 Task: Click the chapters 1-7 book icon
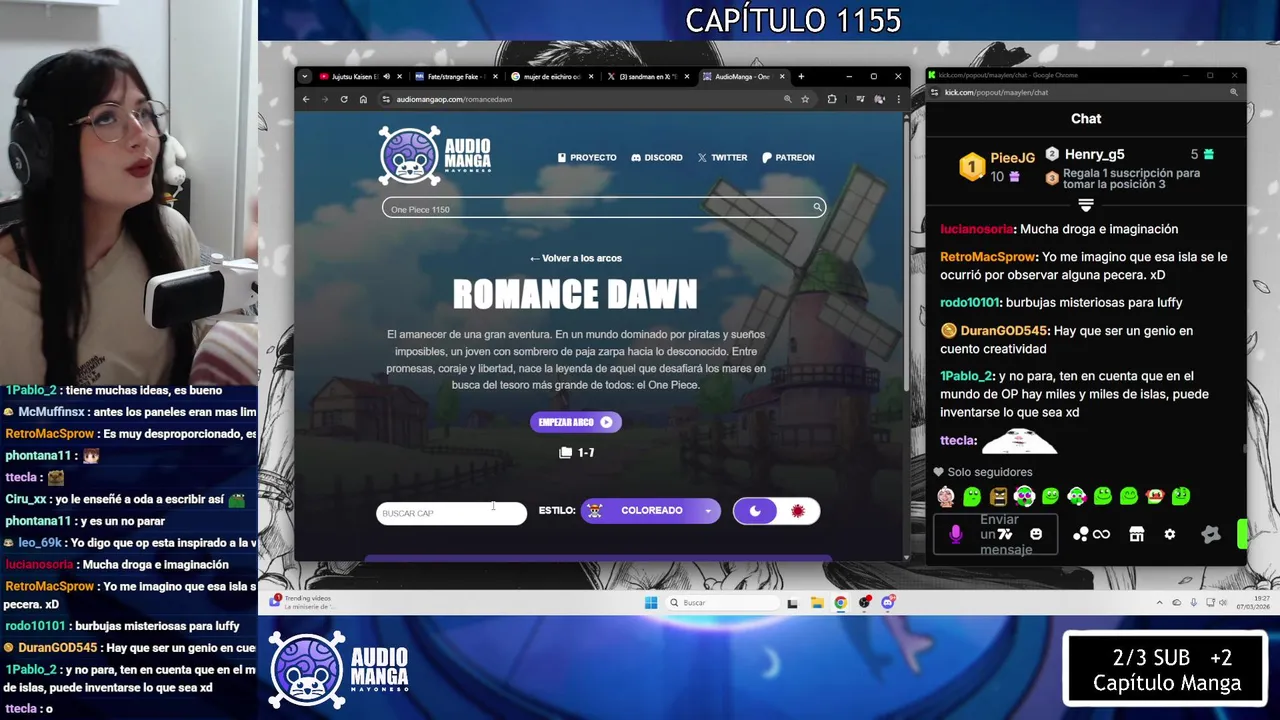(x=566, y=453)
